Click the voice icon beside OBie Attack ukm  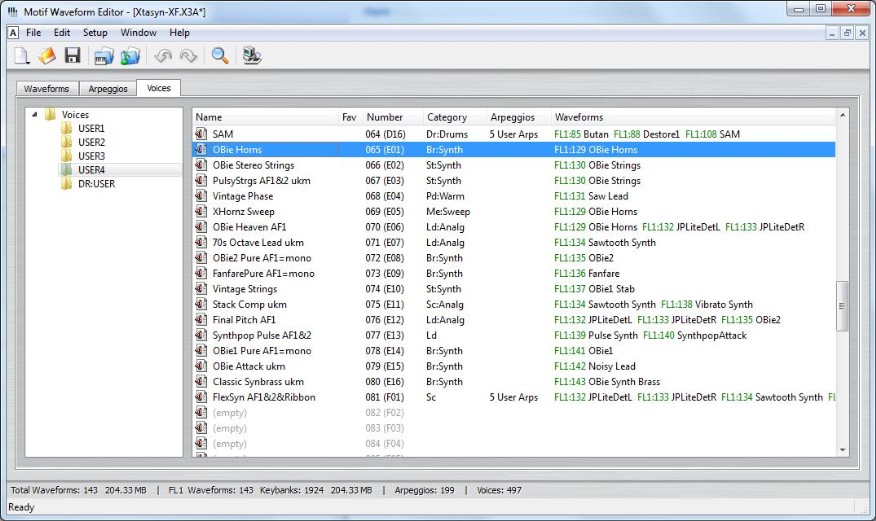click(201, 366)
